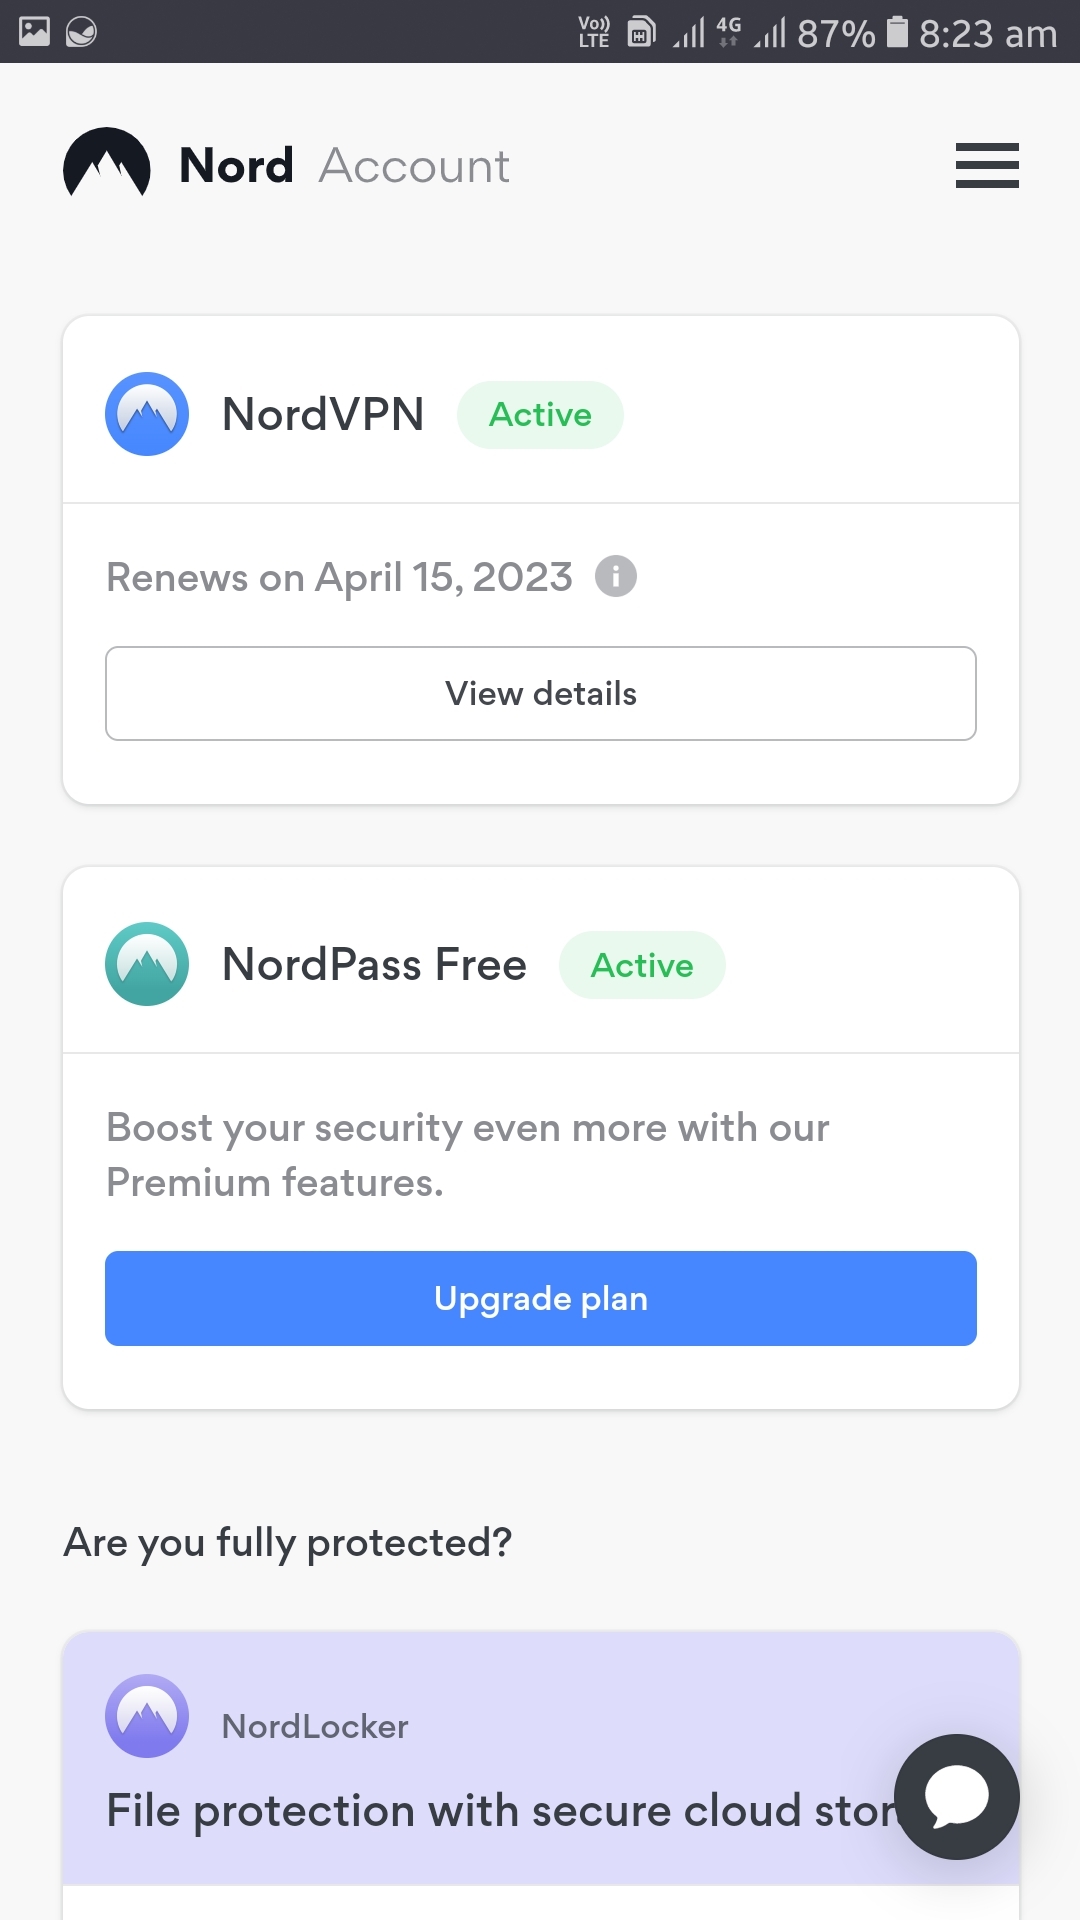Image resolution: width=1080 pixels, height=1920 pixels.
Task: Tap the NordPass Free Active badge
Action: (642, 965)
